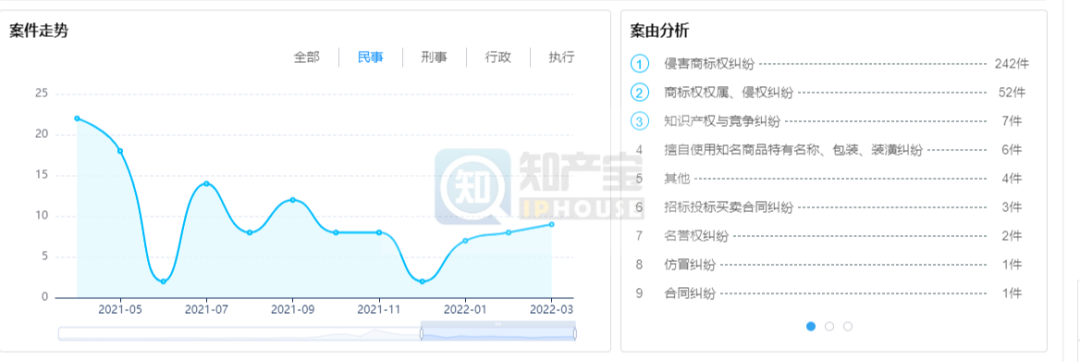Screen dimensions: 1080x362
Task: Open 招标投标买卖合同纠纷 entry
Action: coord(729,207)
